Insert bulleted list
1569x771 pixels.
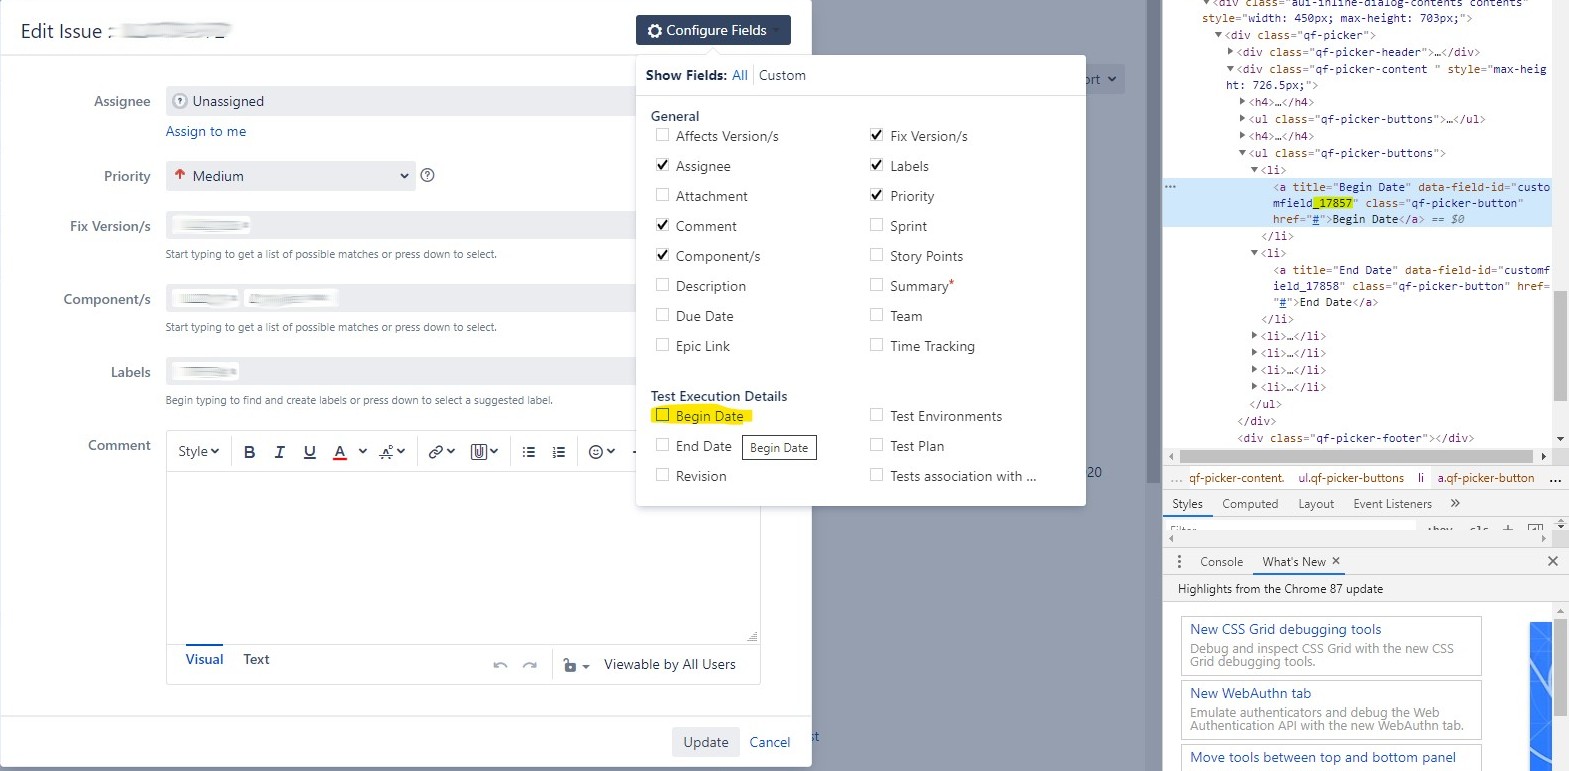coord(529,452)
